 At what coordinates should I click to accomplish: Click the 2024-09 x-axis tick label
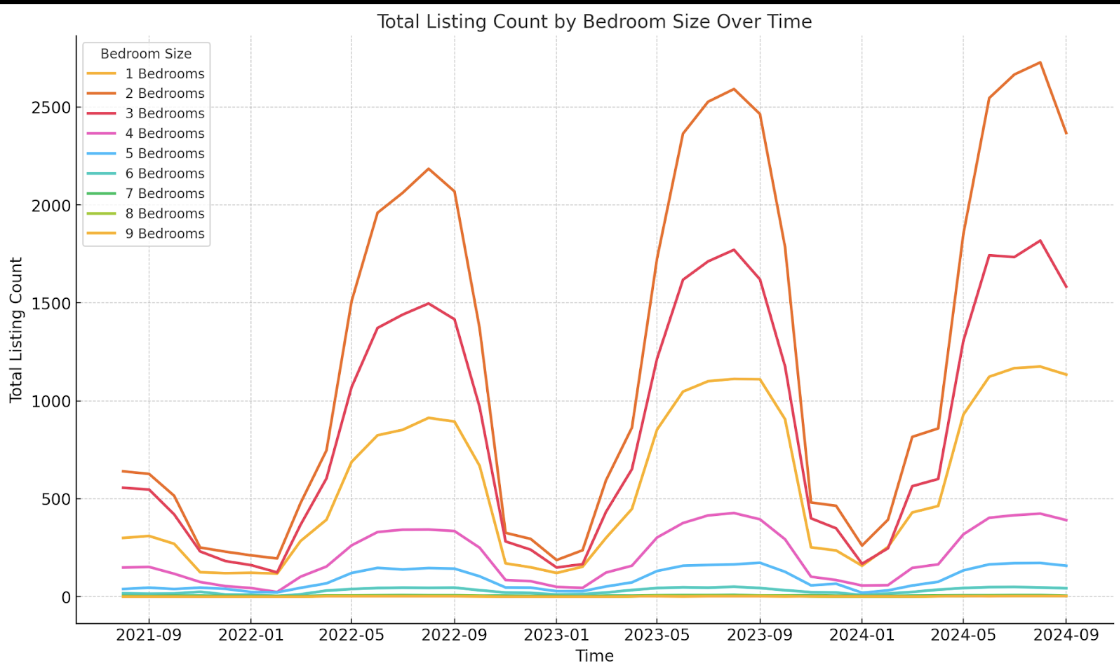click(x=1065, y=634)
